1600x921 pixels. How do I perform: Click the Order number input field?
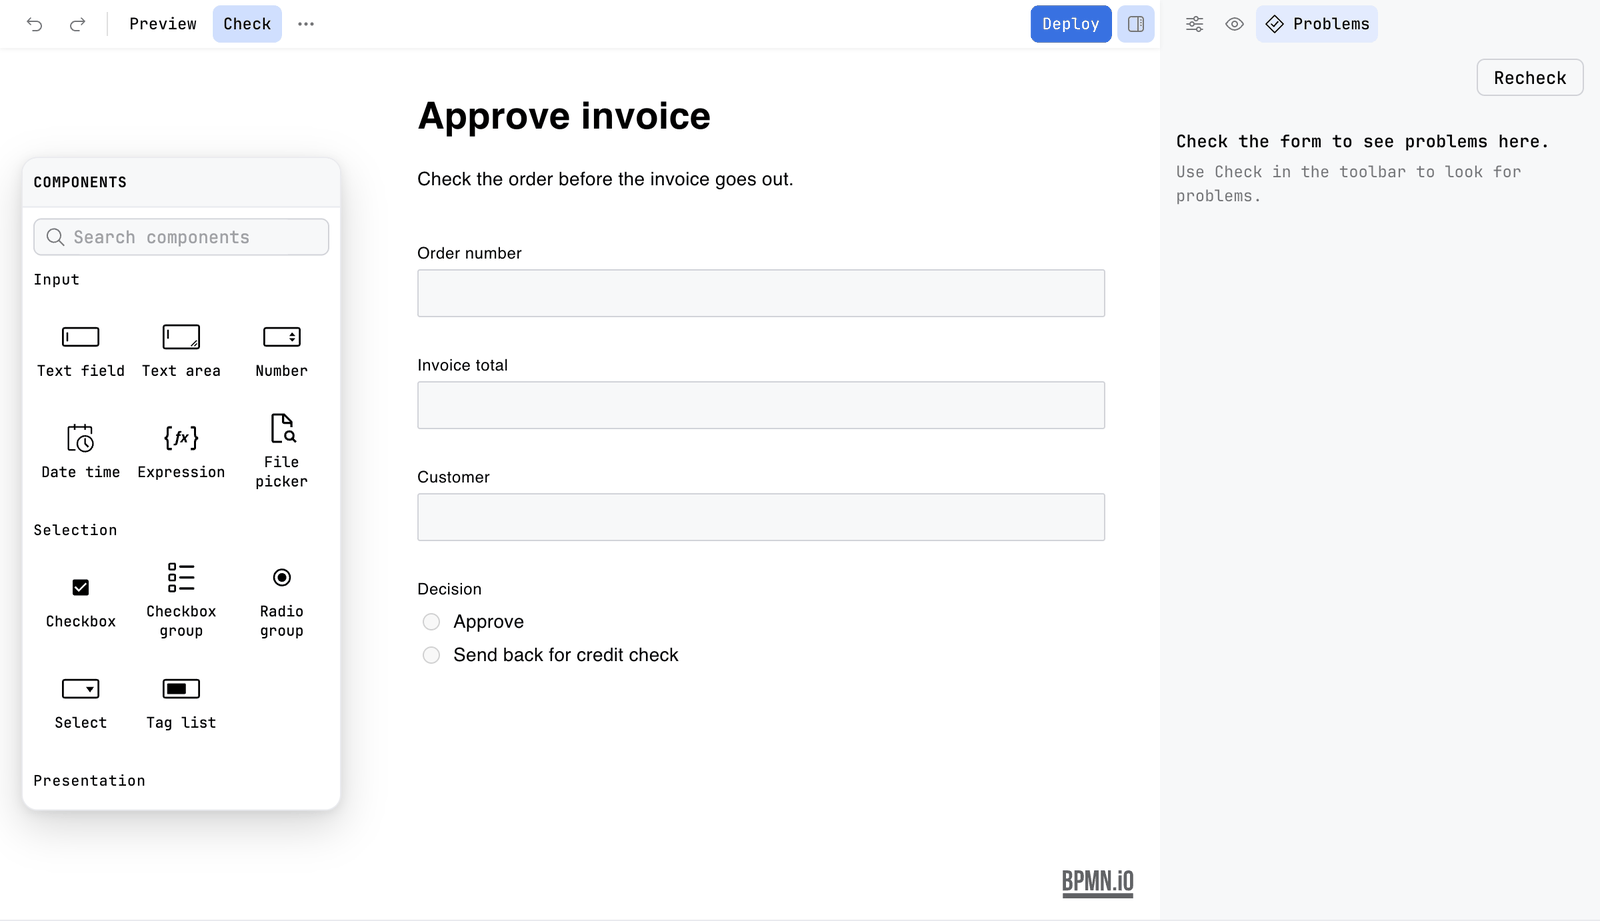[761, 293]
